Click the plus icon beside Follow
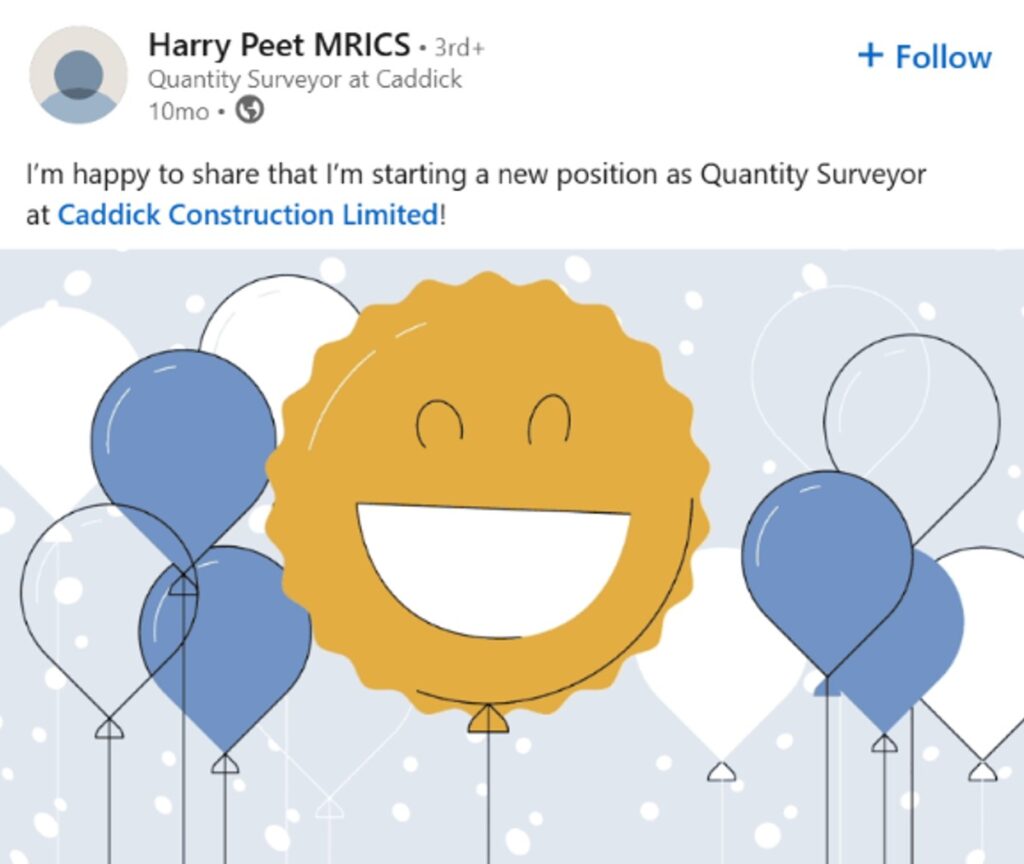The image size is (1024, 864). click(870, 56)
